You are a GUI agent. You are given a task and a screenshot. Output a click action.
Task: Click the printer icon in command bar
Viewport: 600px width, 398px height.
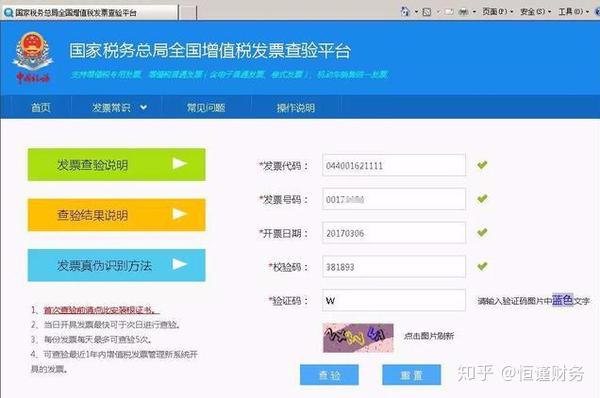[x=463, y=12]
